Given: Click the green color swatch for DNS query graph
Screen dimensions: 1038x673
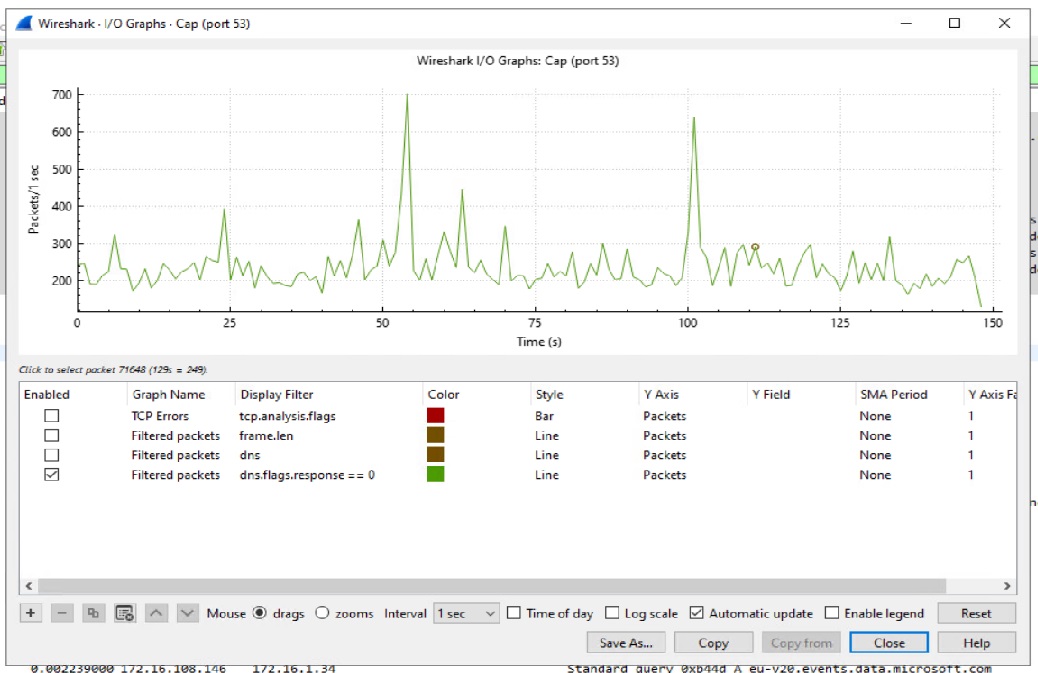Looking at the screenshot, I should [435, 475].
